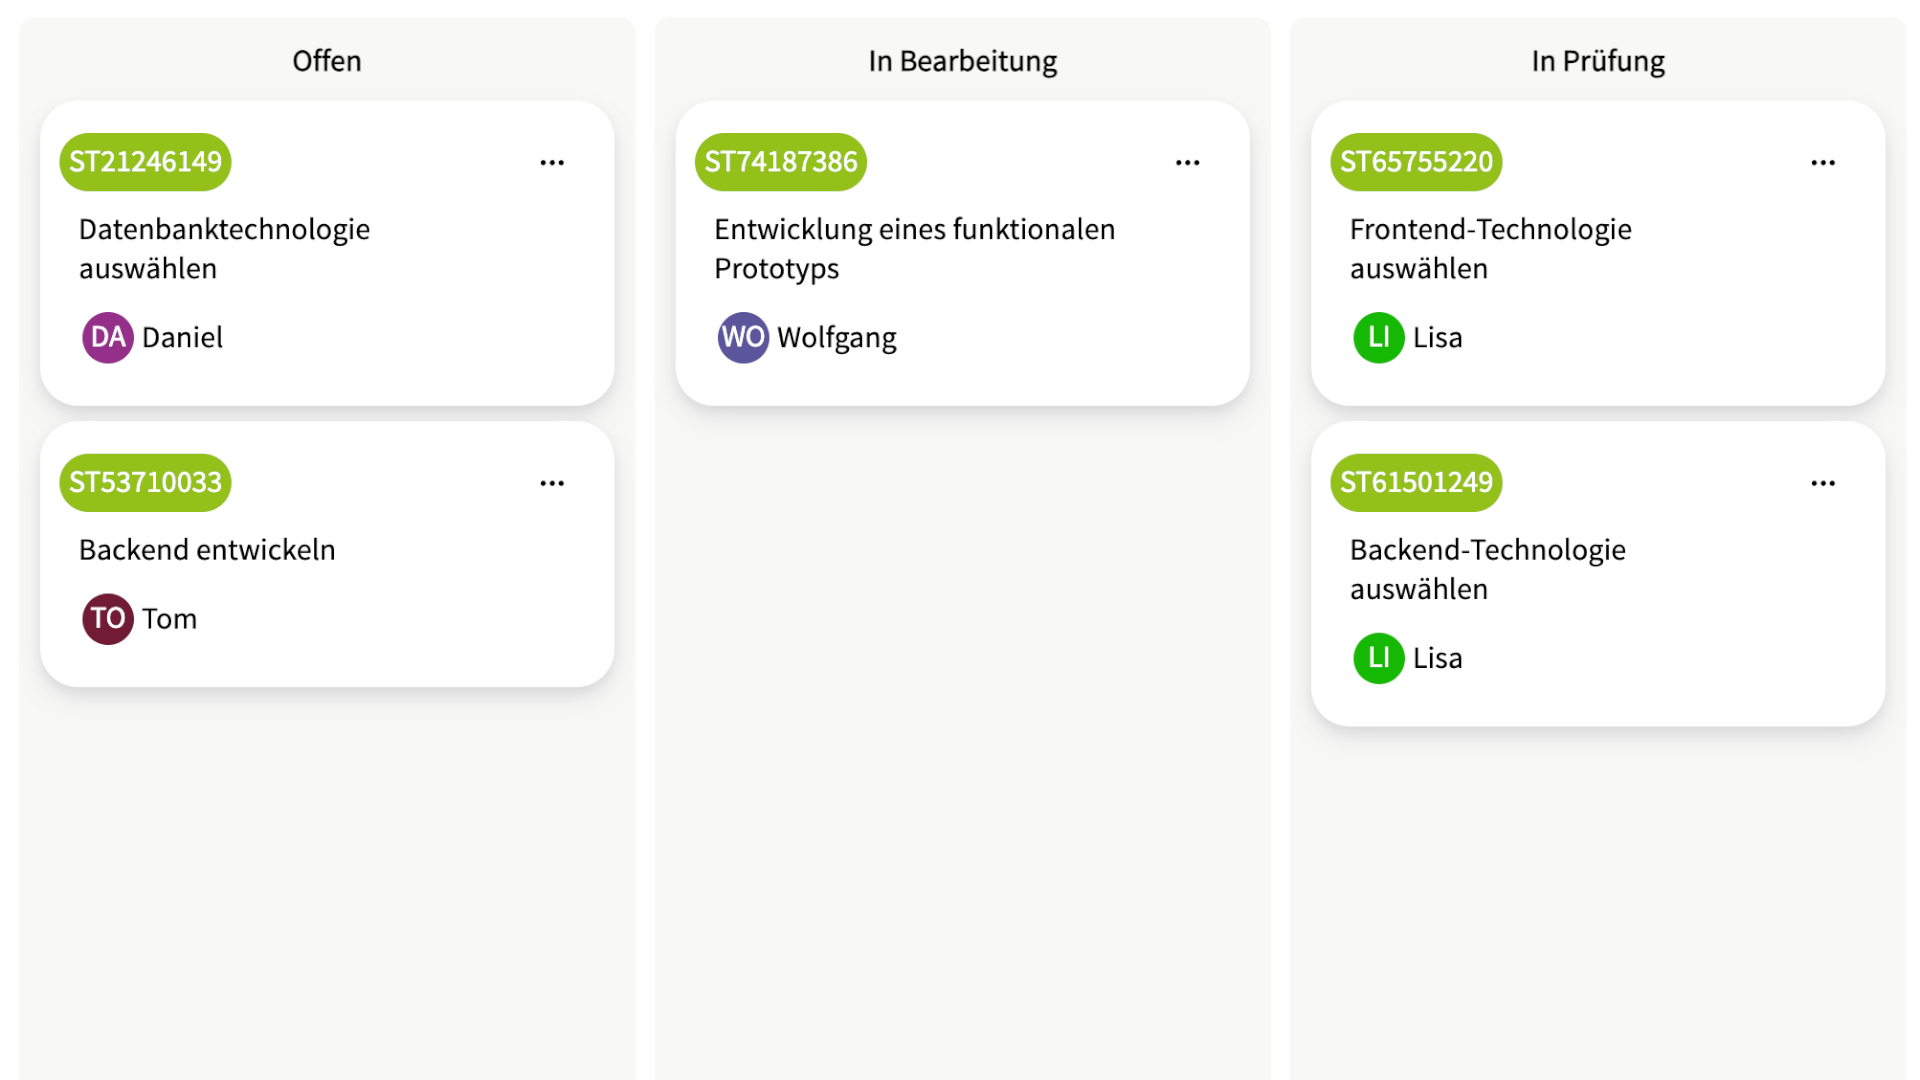
Task: Open more options for card ST74187386
Action: 1187,162
